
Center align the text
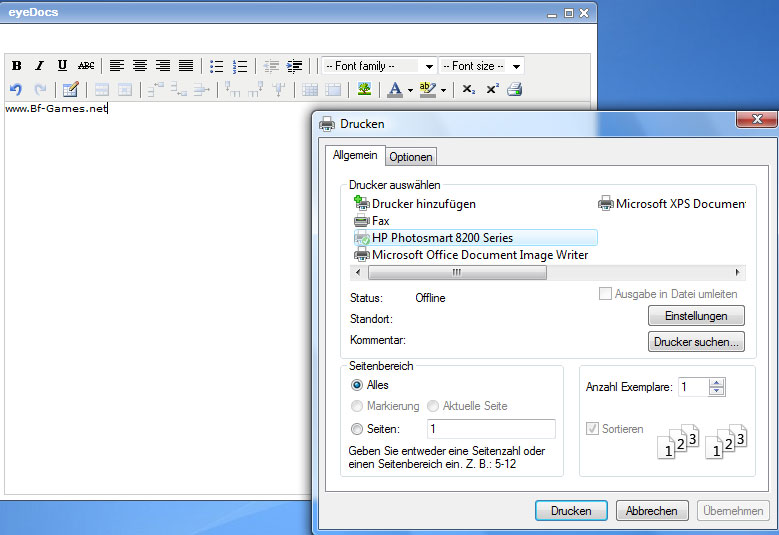coord(140,66)
